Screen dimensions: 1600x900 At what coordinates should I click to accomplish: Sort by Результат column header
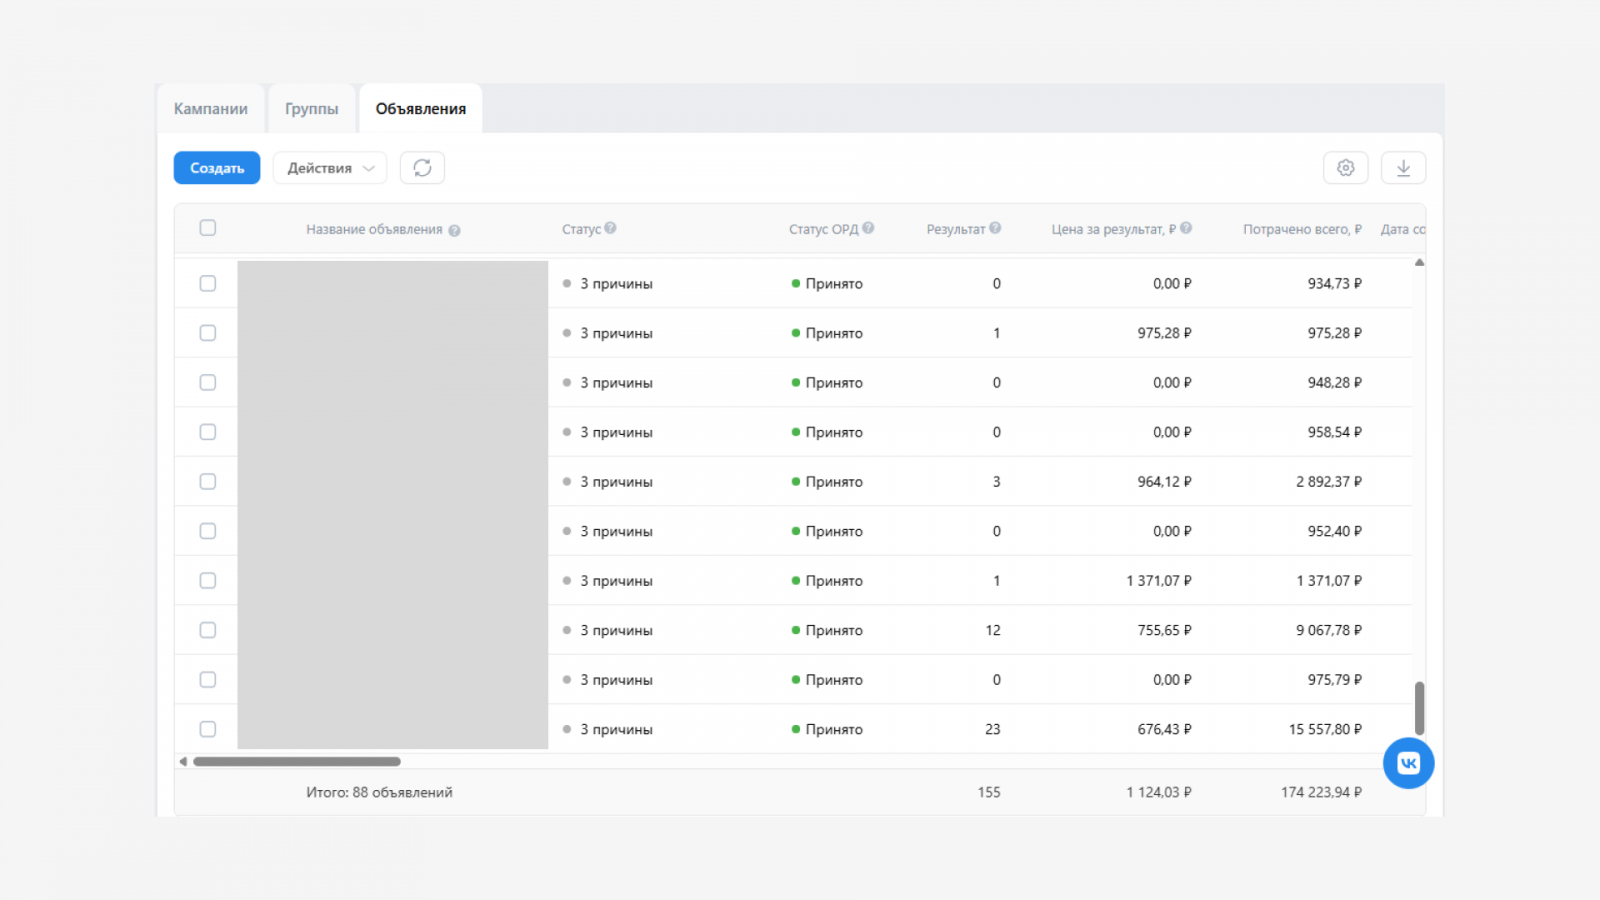[956, 229]
